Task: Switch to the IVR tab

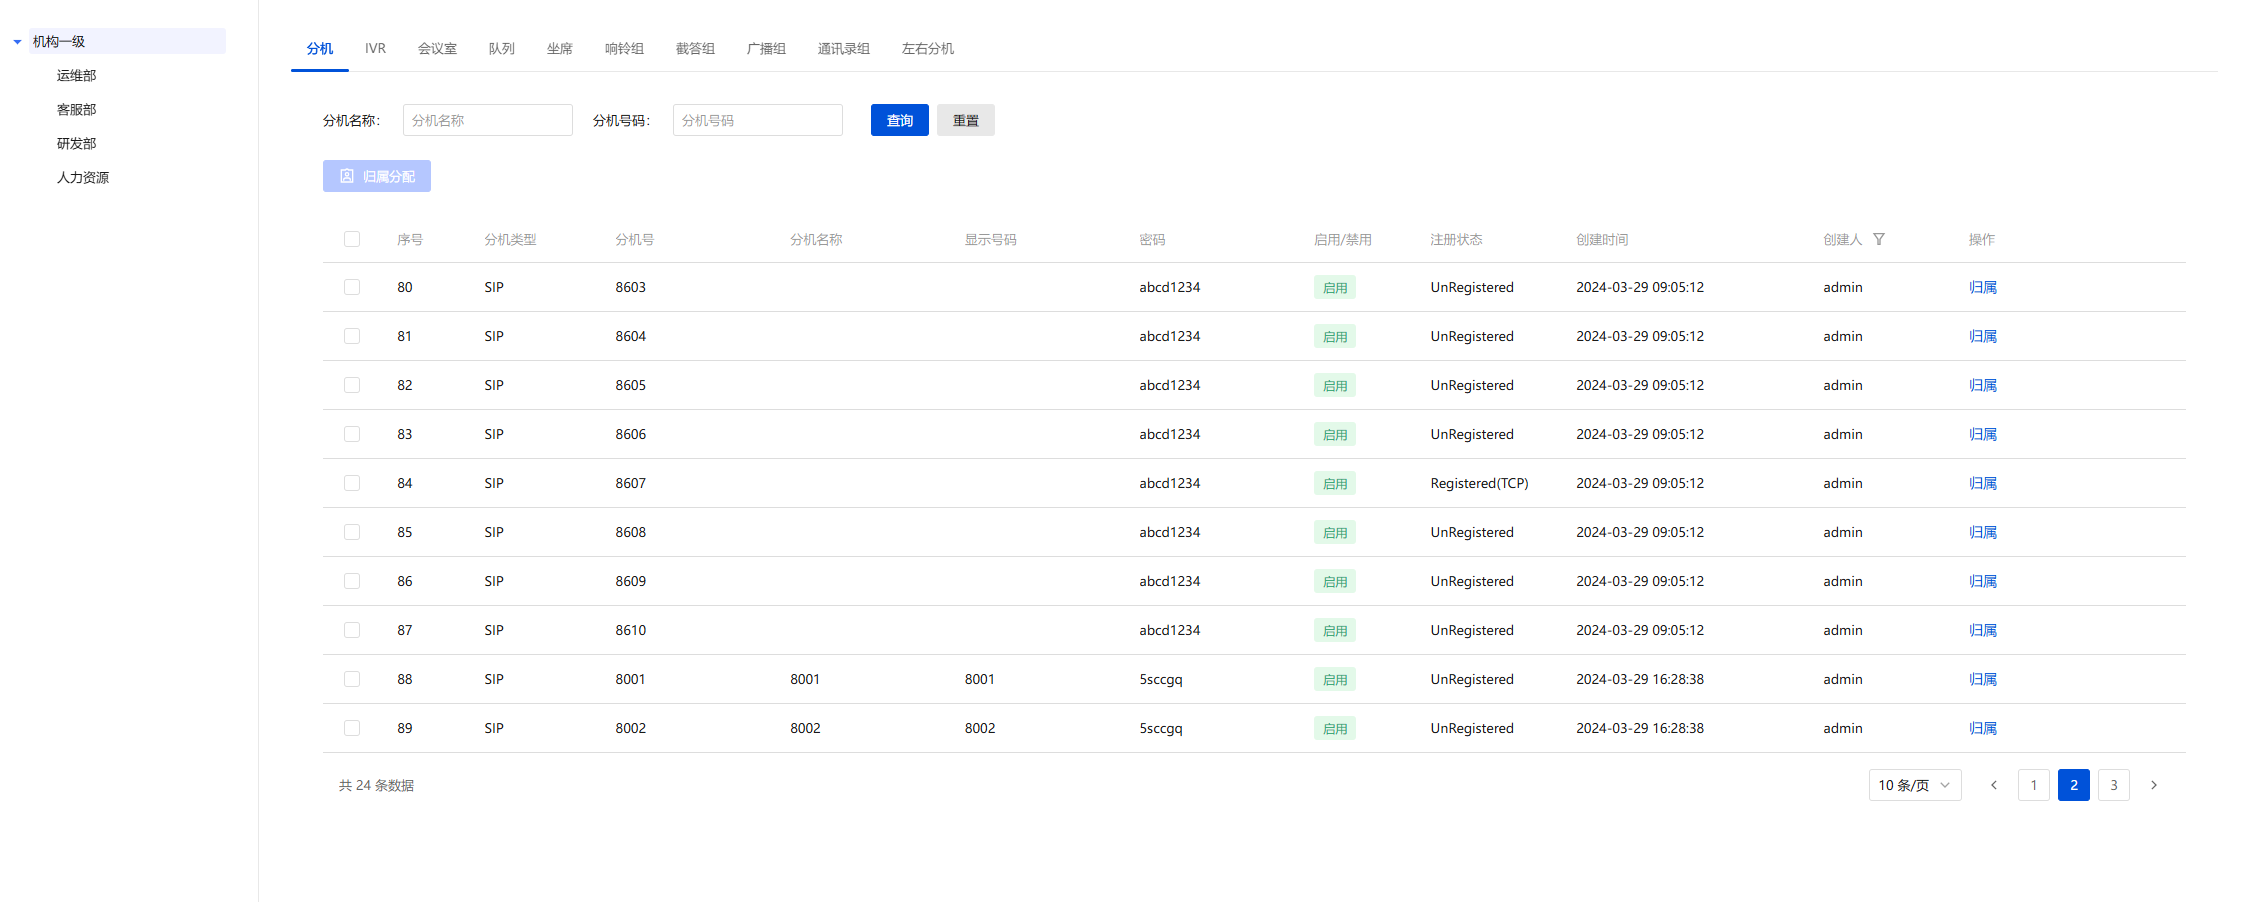Action: coord(375,48)
